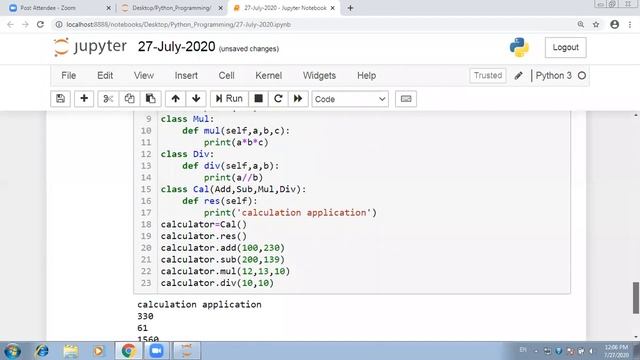This screenshot has width=640, height=360.
Task: Click the Jupyter logo
Action: (90, 47)
